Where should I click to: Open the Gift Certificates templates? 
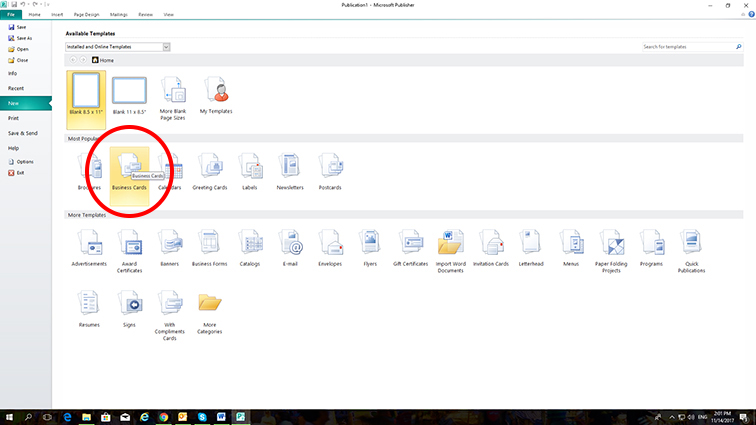point(410,248)
